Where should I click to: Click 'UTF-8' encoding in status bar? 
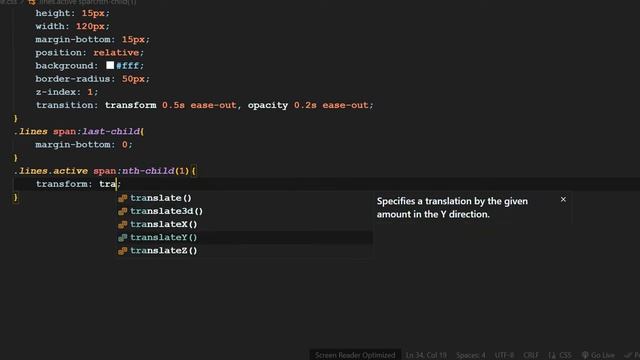coord(504,355)
